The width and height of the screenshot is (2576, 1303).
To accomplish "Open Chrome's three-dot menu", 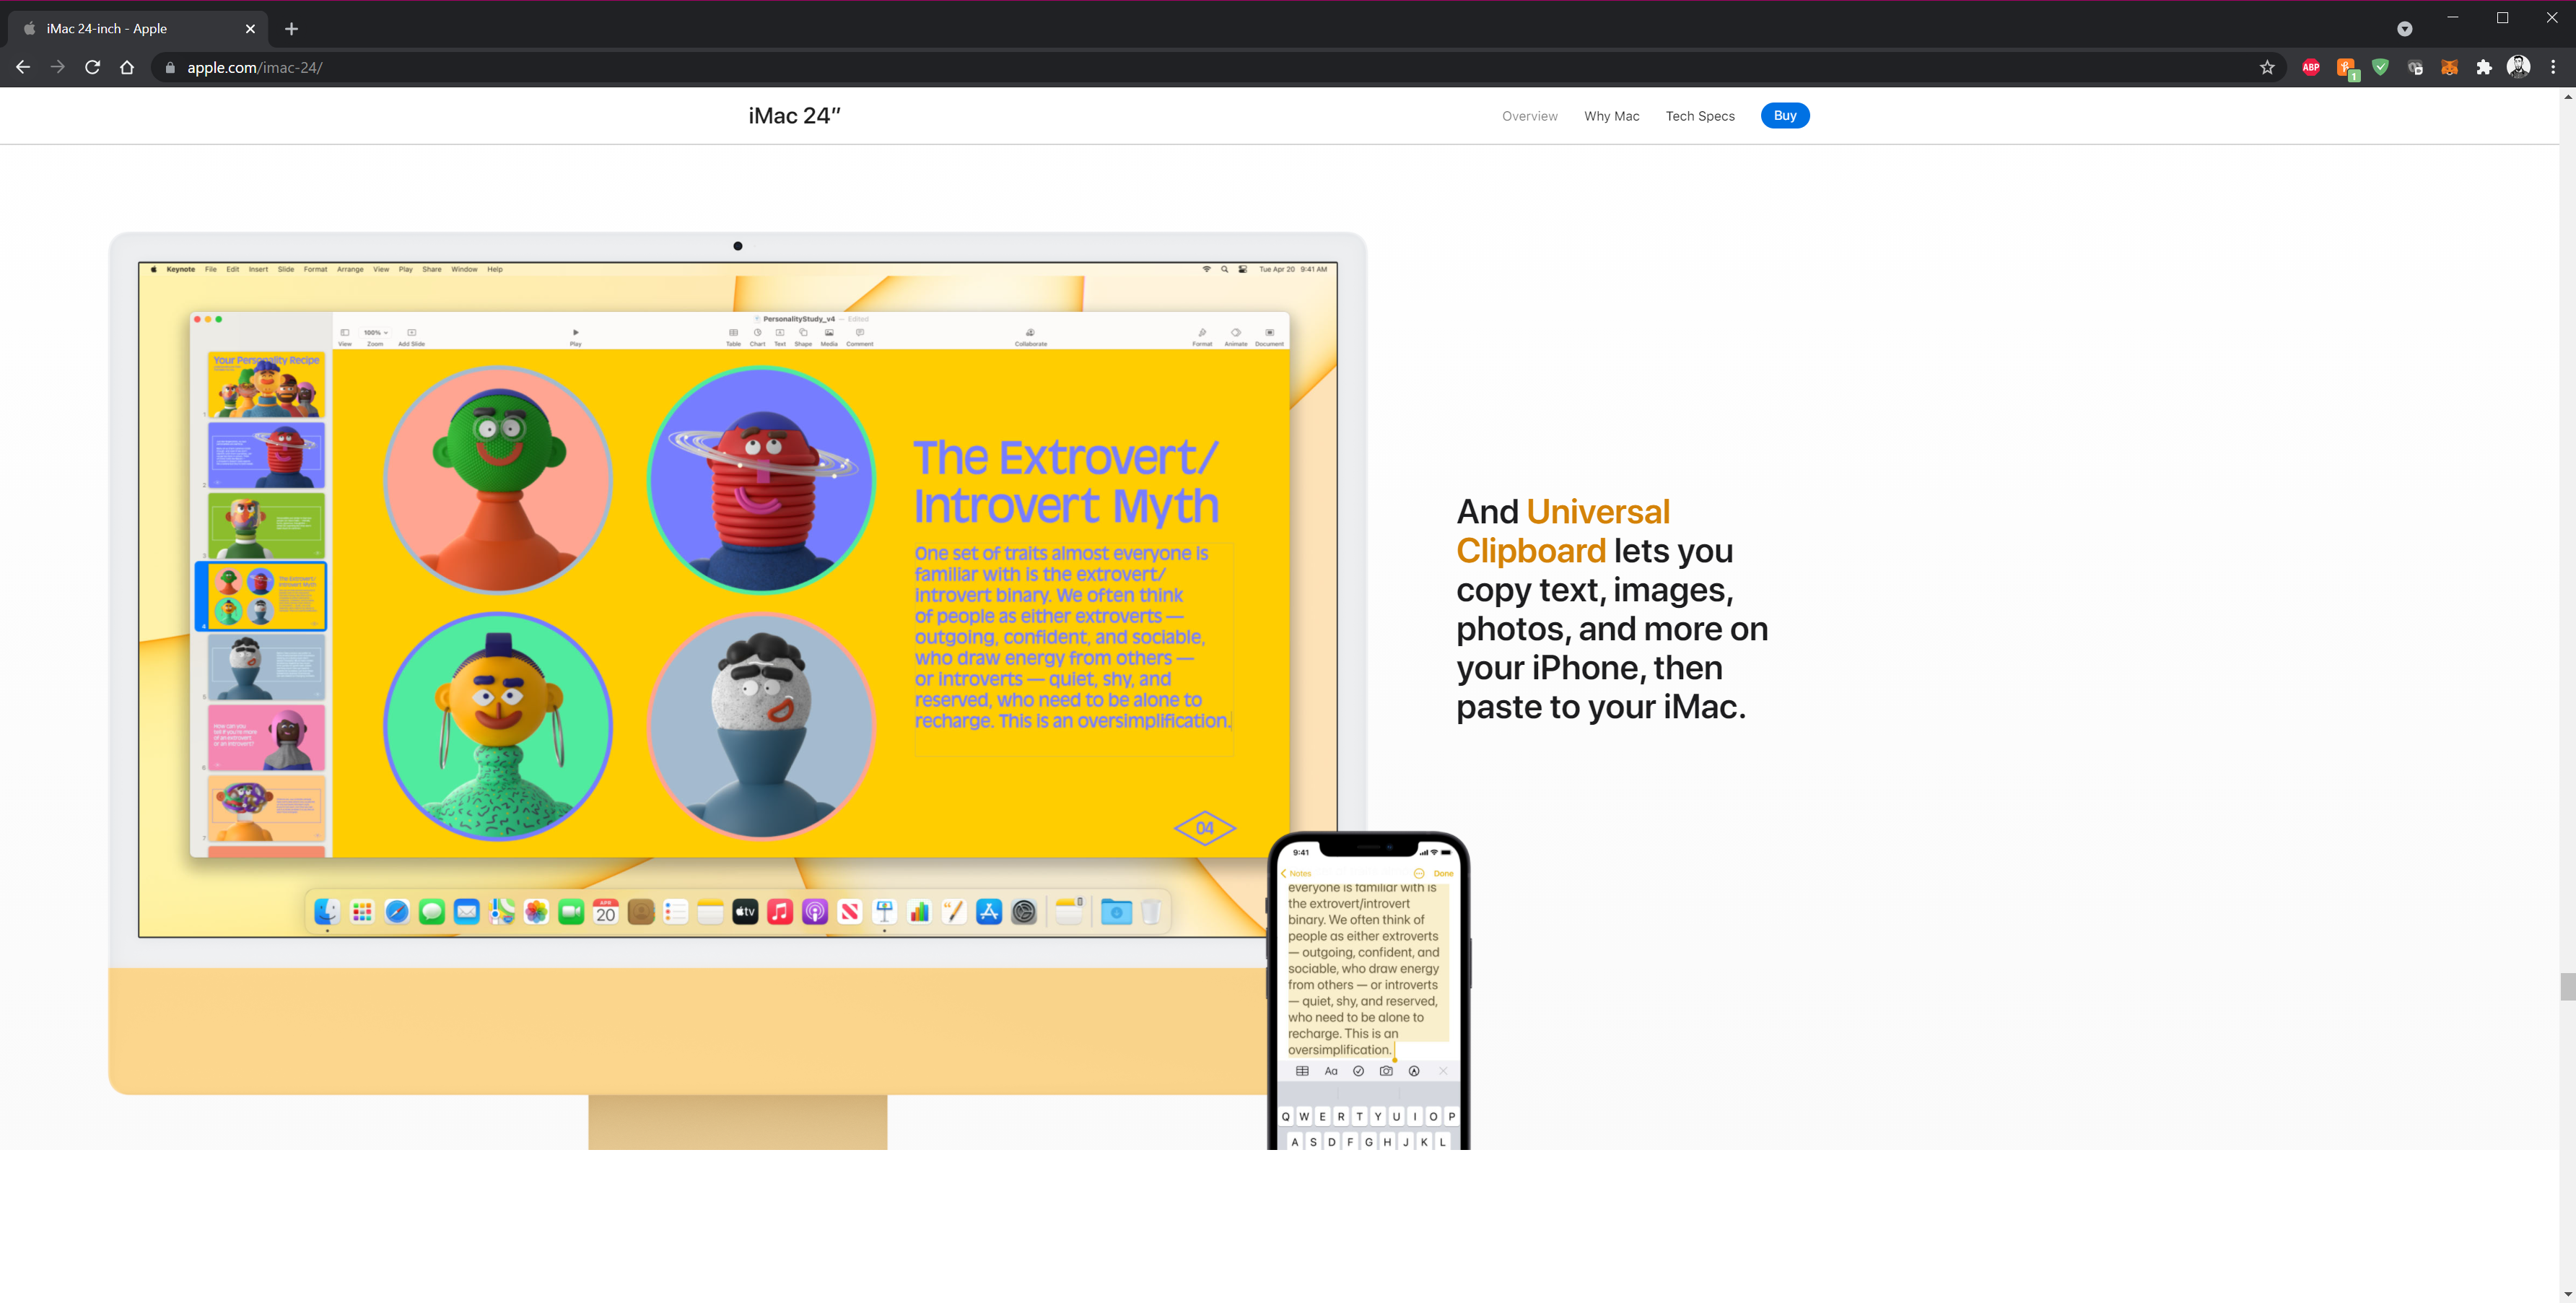I will 2553,67.
